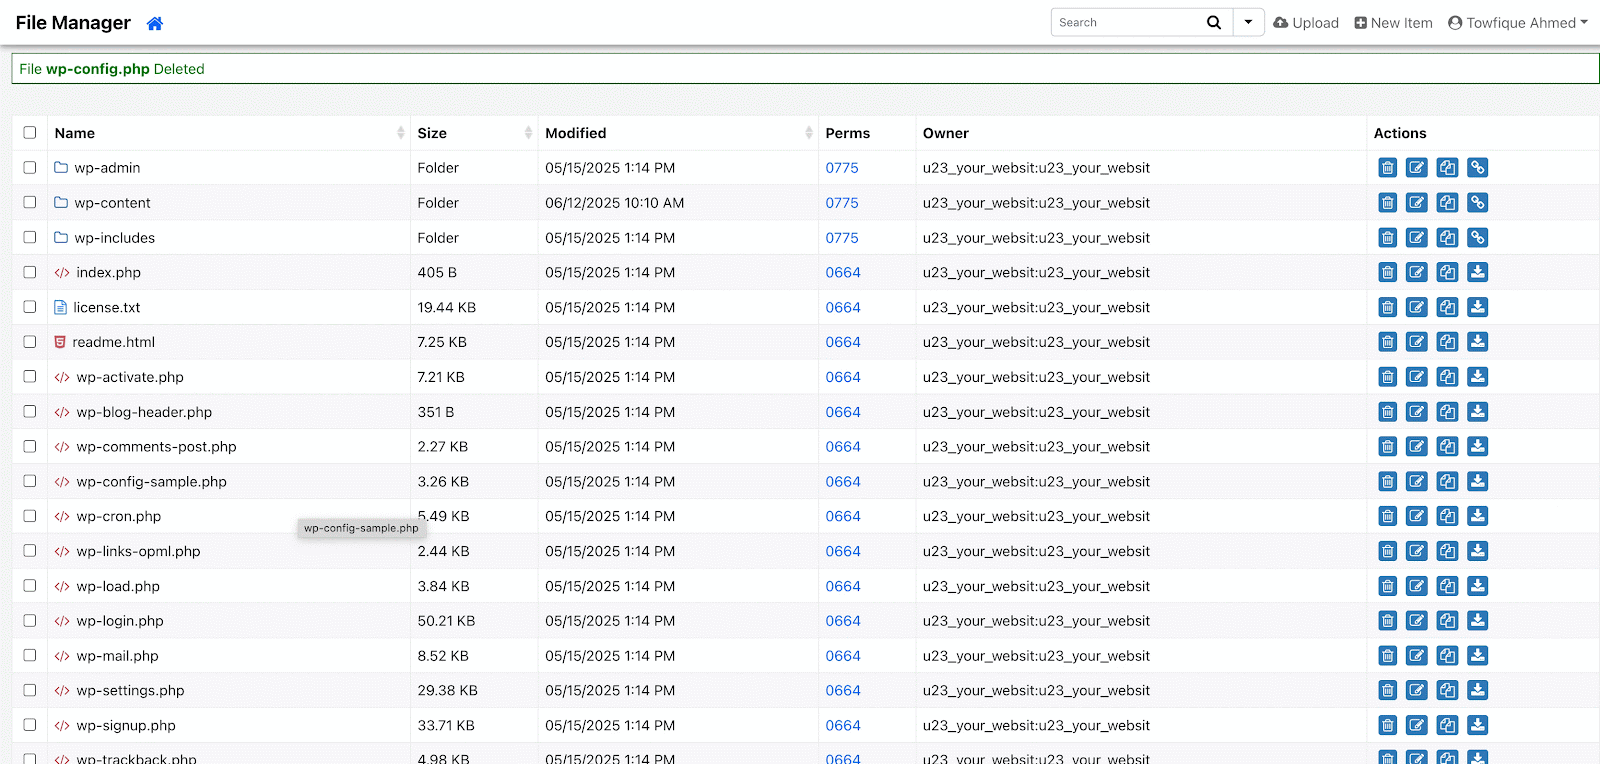
Task: Copy the wp-content folder
Action: [x=1447, y=203]
